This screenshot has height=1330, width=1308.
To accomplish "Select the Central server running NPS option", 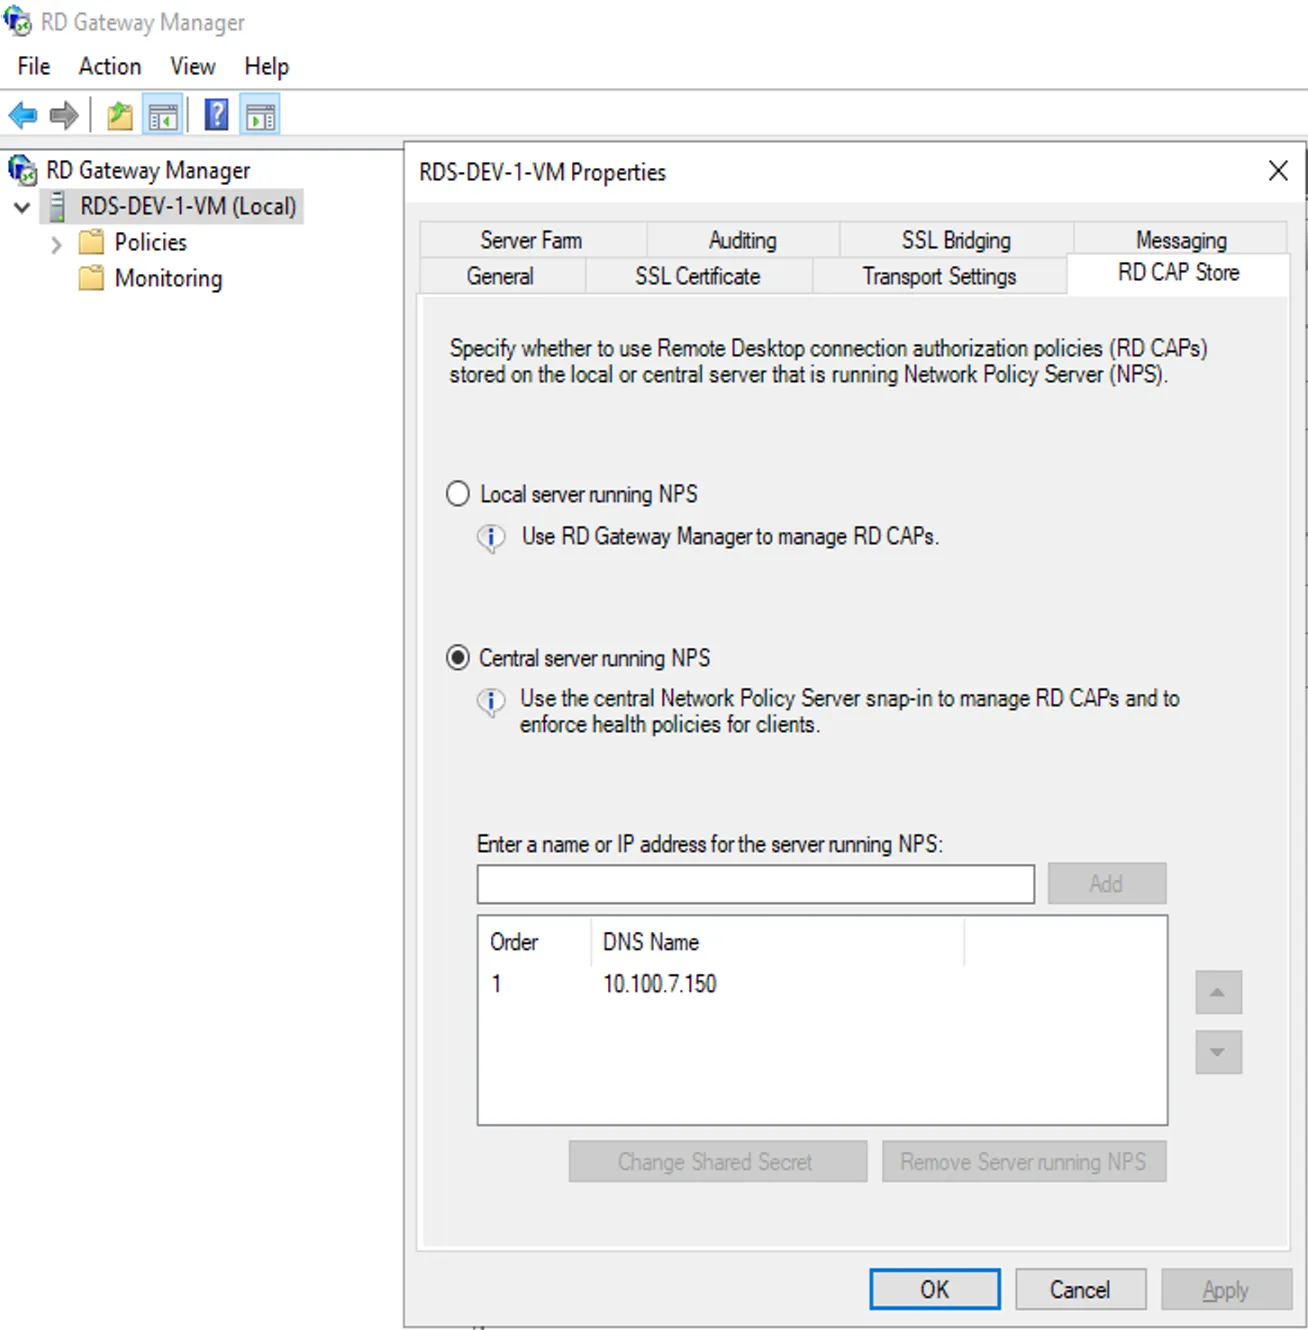I will click(x=457, y=657).
